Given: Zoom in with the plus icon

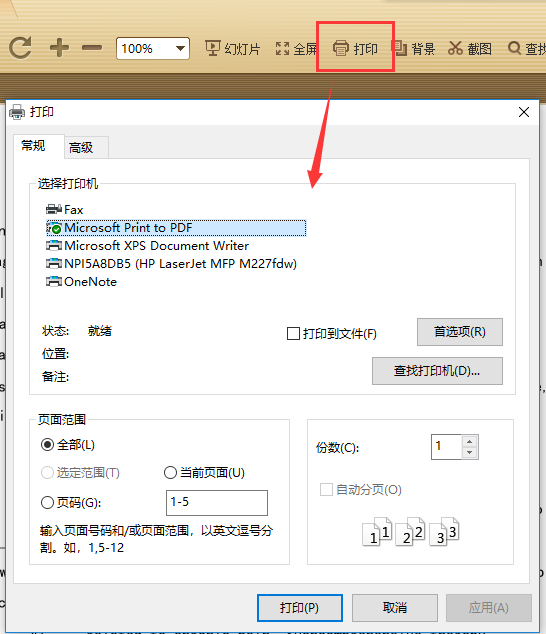Looking at the screenshot, I should (59, 48).
